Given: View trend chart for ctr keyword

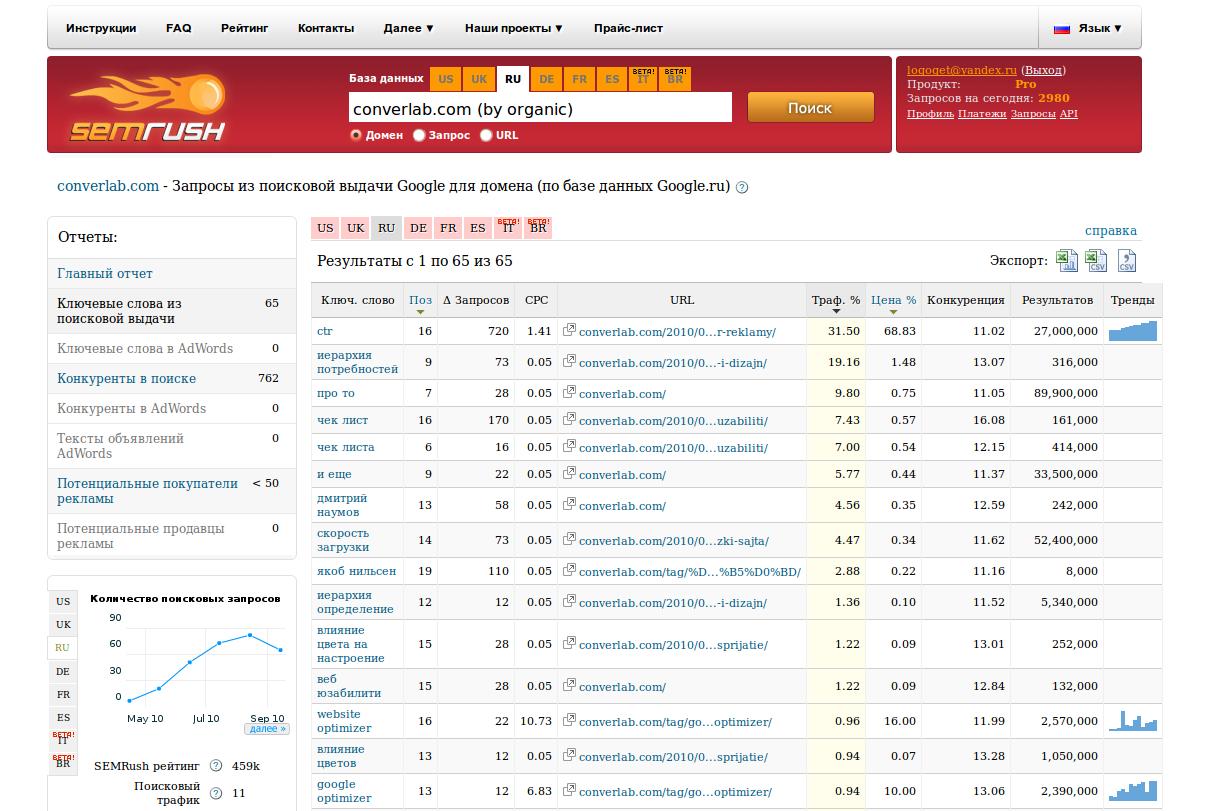Looking at the screenshot, I should point(1132,330).
